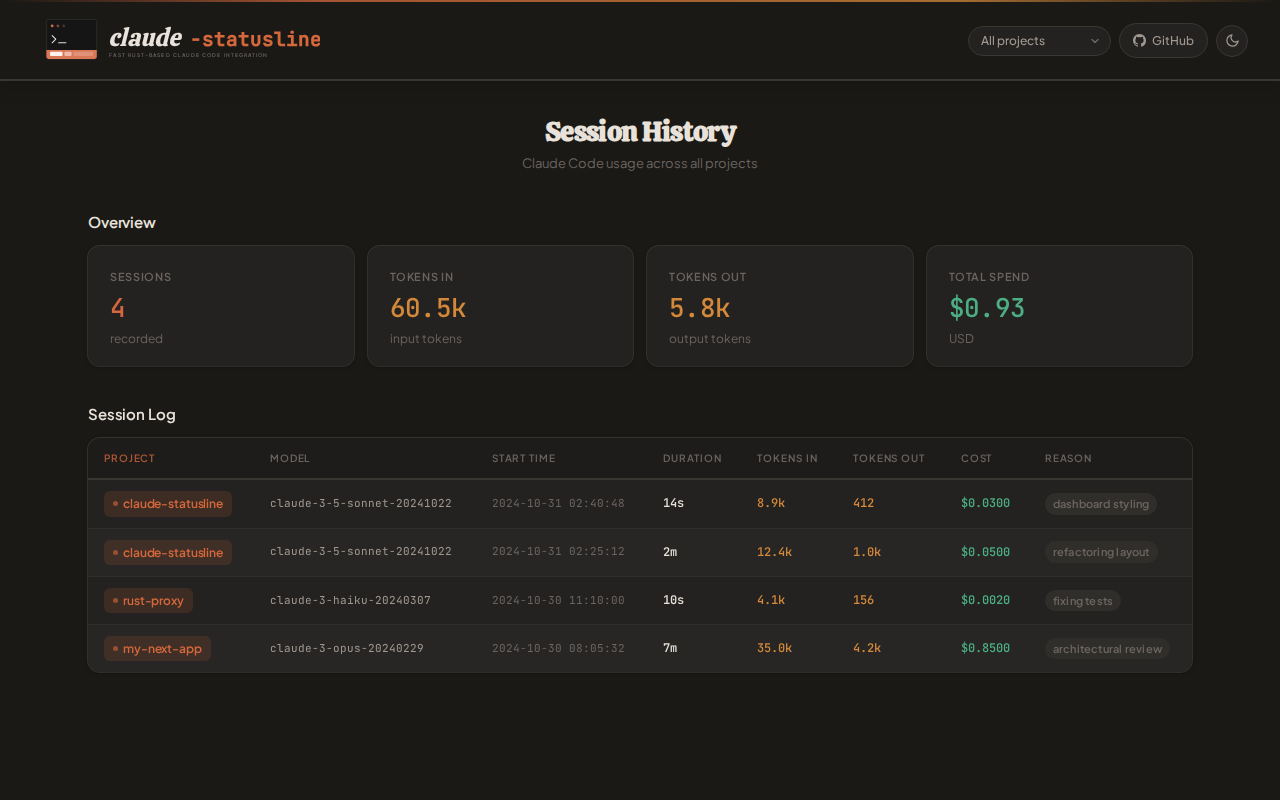This screenshot has height=800, width=1280.
Task: Click the terminal logo icon in the header
Action: pyautogui.click(x=71, y=40)
